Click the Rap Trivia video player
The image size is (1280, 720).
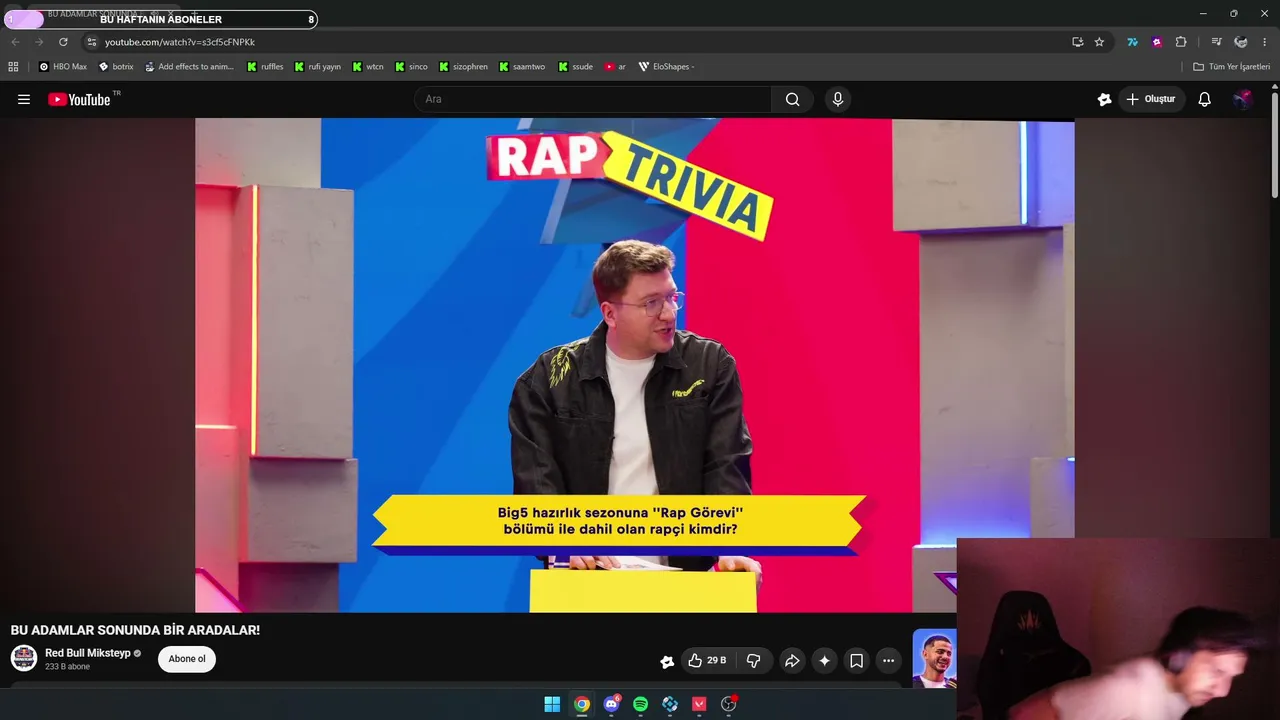[x=634, y=365]
